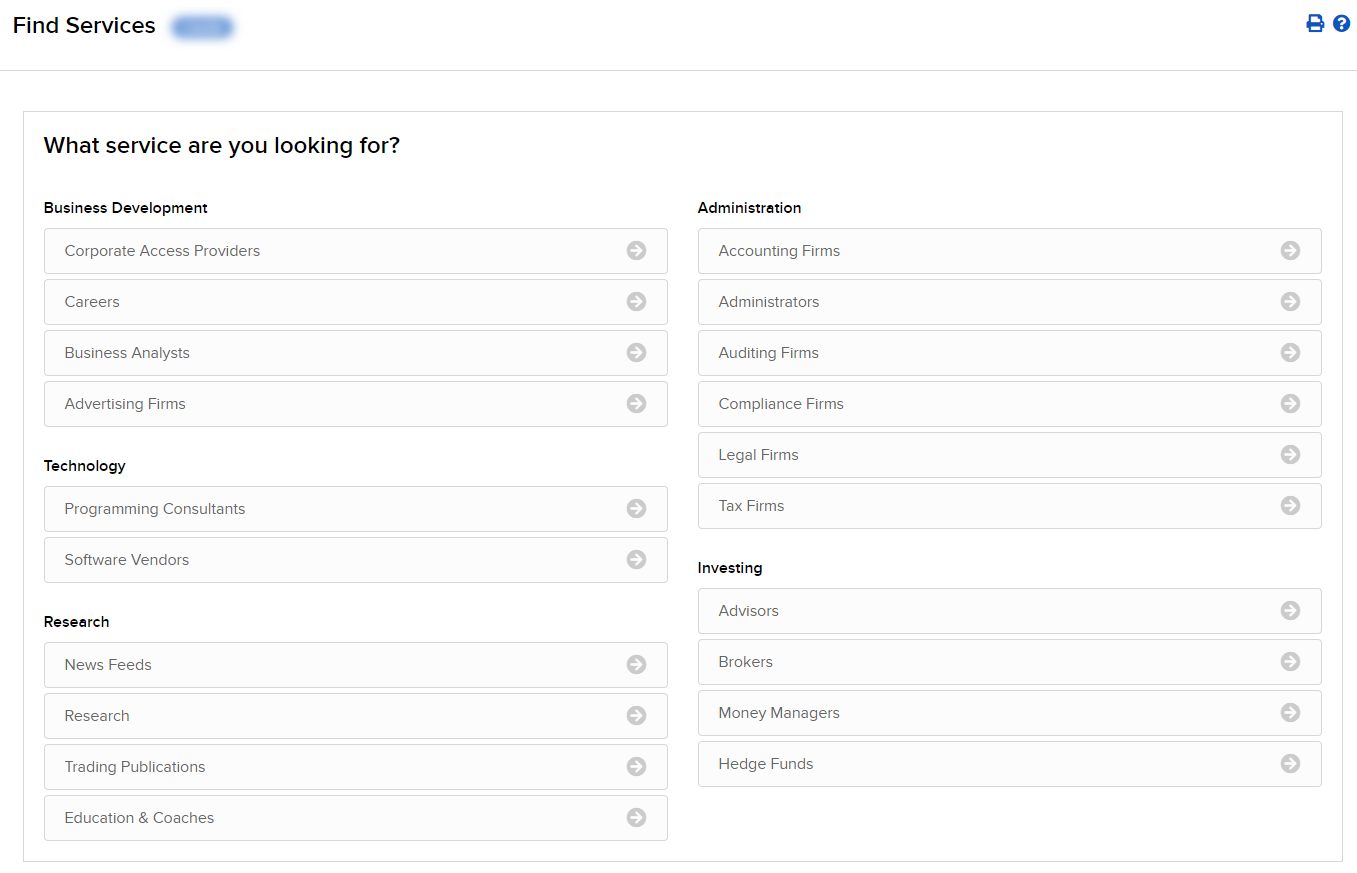Click the arrow icon beside Hedge Funds
The height and width of the screenshot is (873, 1357).
tap(1290, 764)
